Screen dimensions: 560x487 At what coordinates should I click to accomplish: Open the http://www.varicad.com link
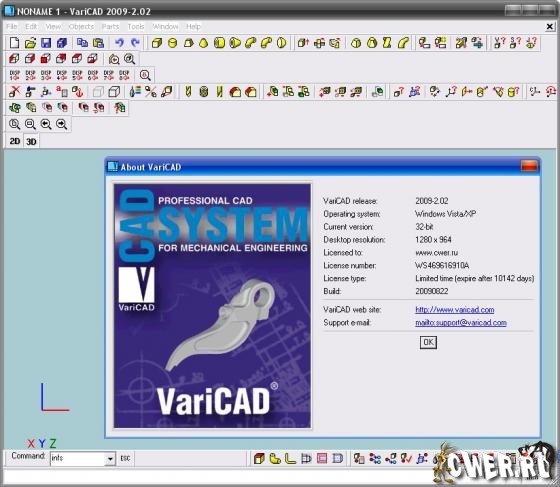455,310
